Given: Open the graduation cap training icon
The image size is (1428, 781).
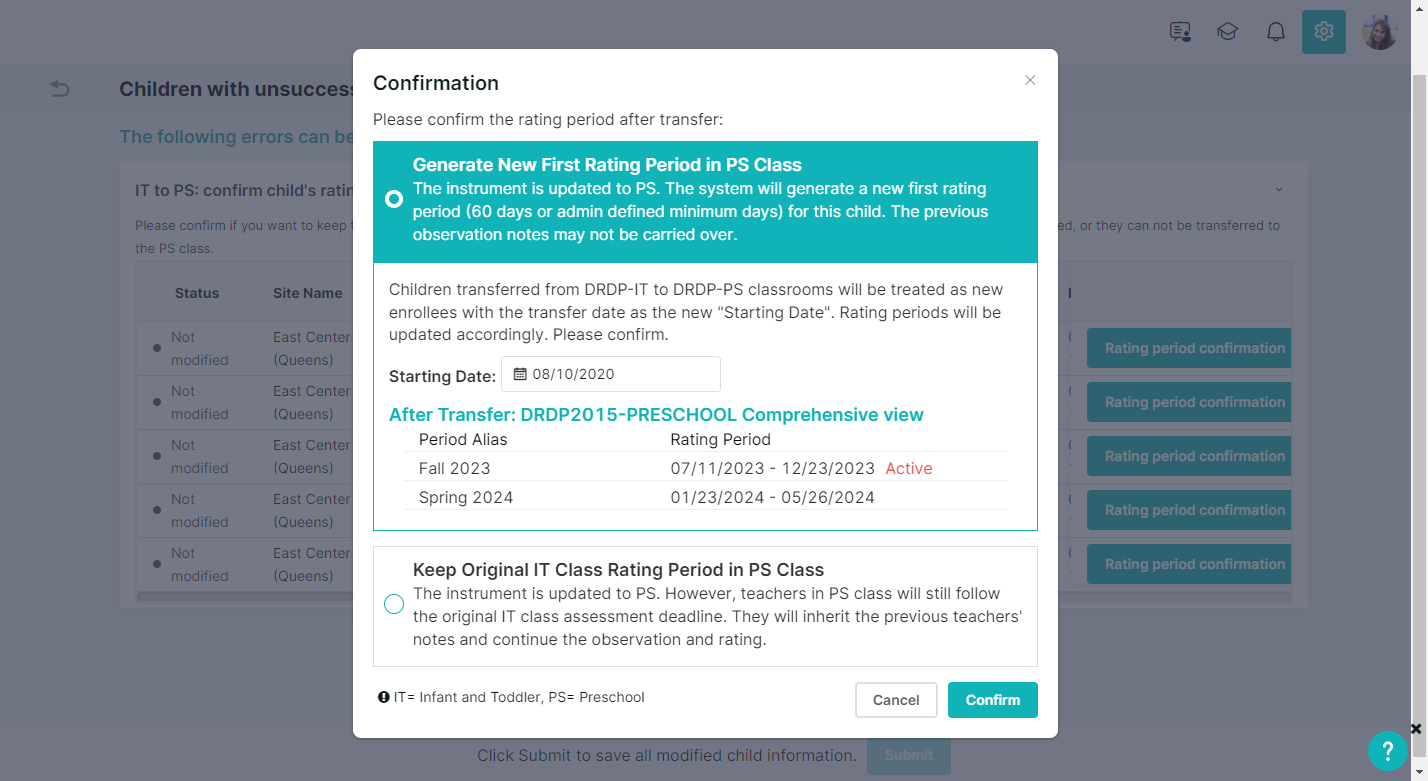Looking at the screenshot, I should [x=1228, y=32].
